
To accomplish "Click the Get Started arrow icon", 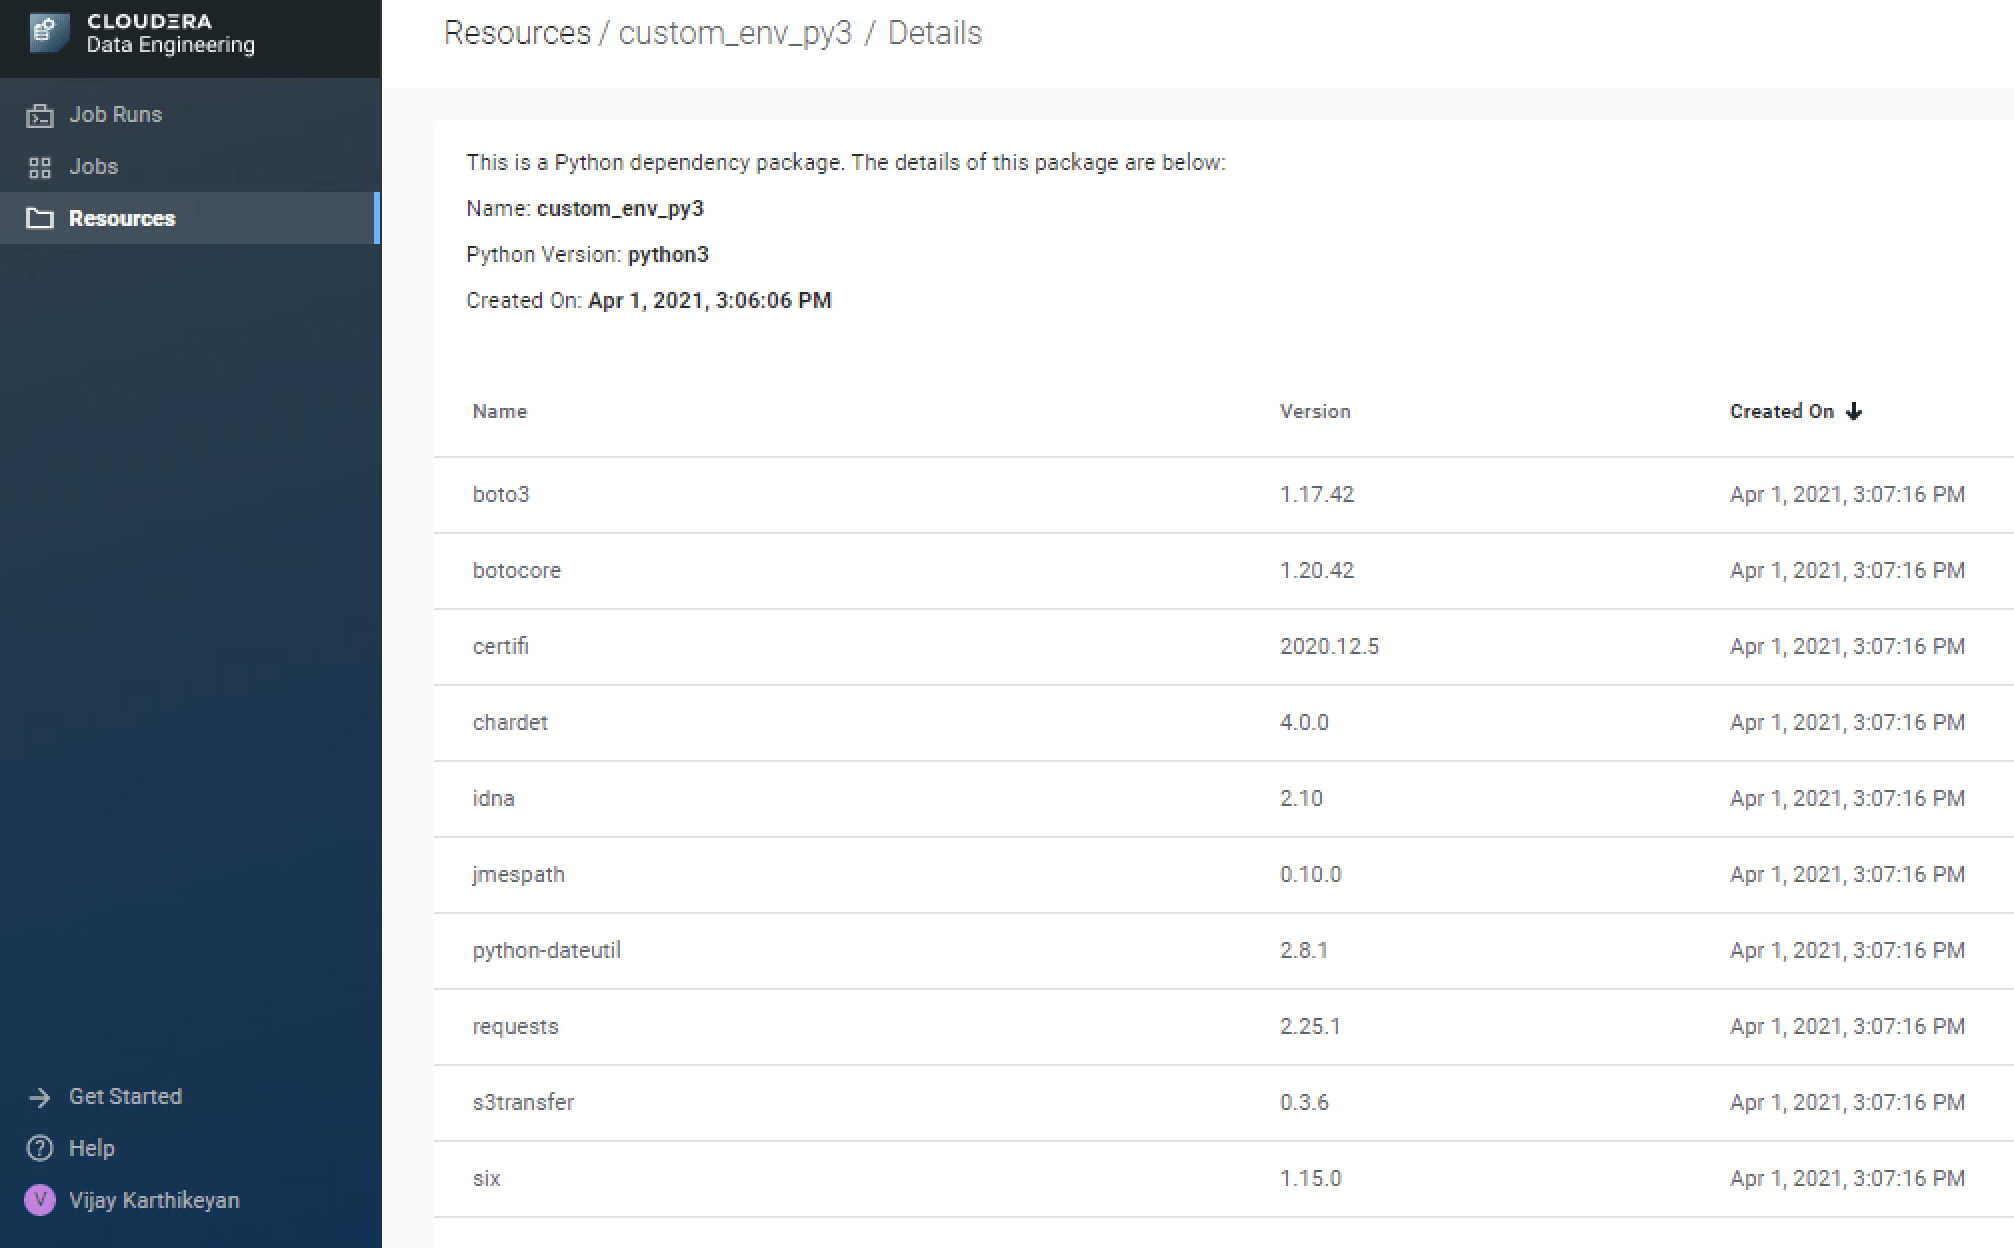I will click(40, 1097).
